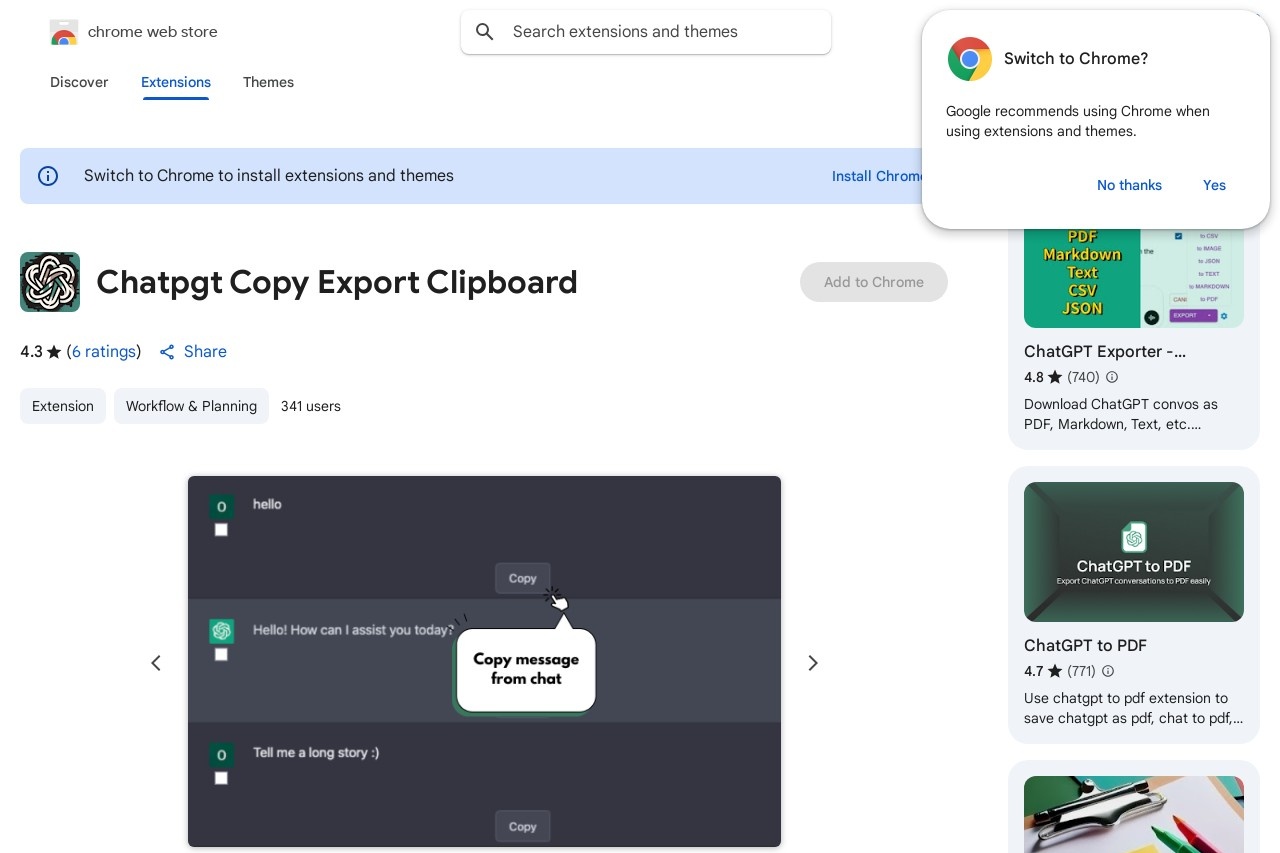Click info icon next to ChatGPT to PDF rating (771)
Image resolution: width=1280 pixels, height=853 pixels.
(x=1108, y=671)
